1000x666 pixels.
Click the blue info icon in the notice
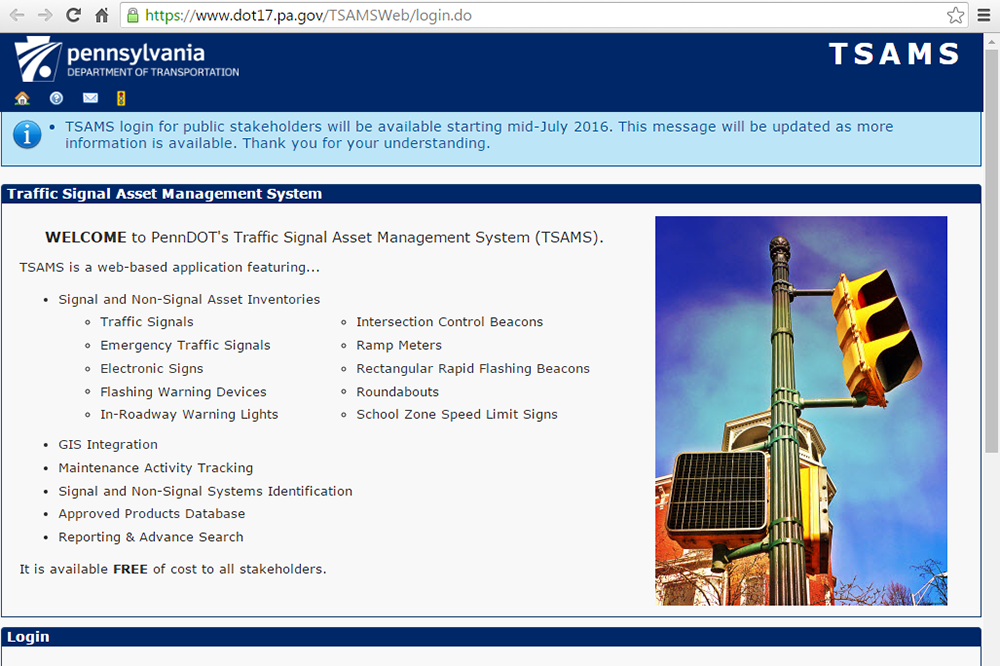point(26,134)
